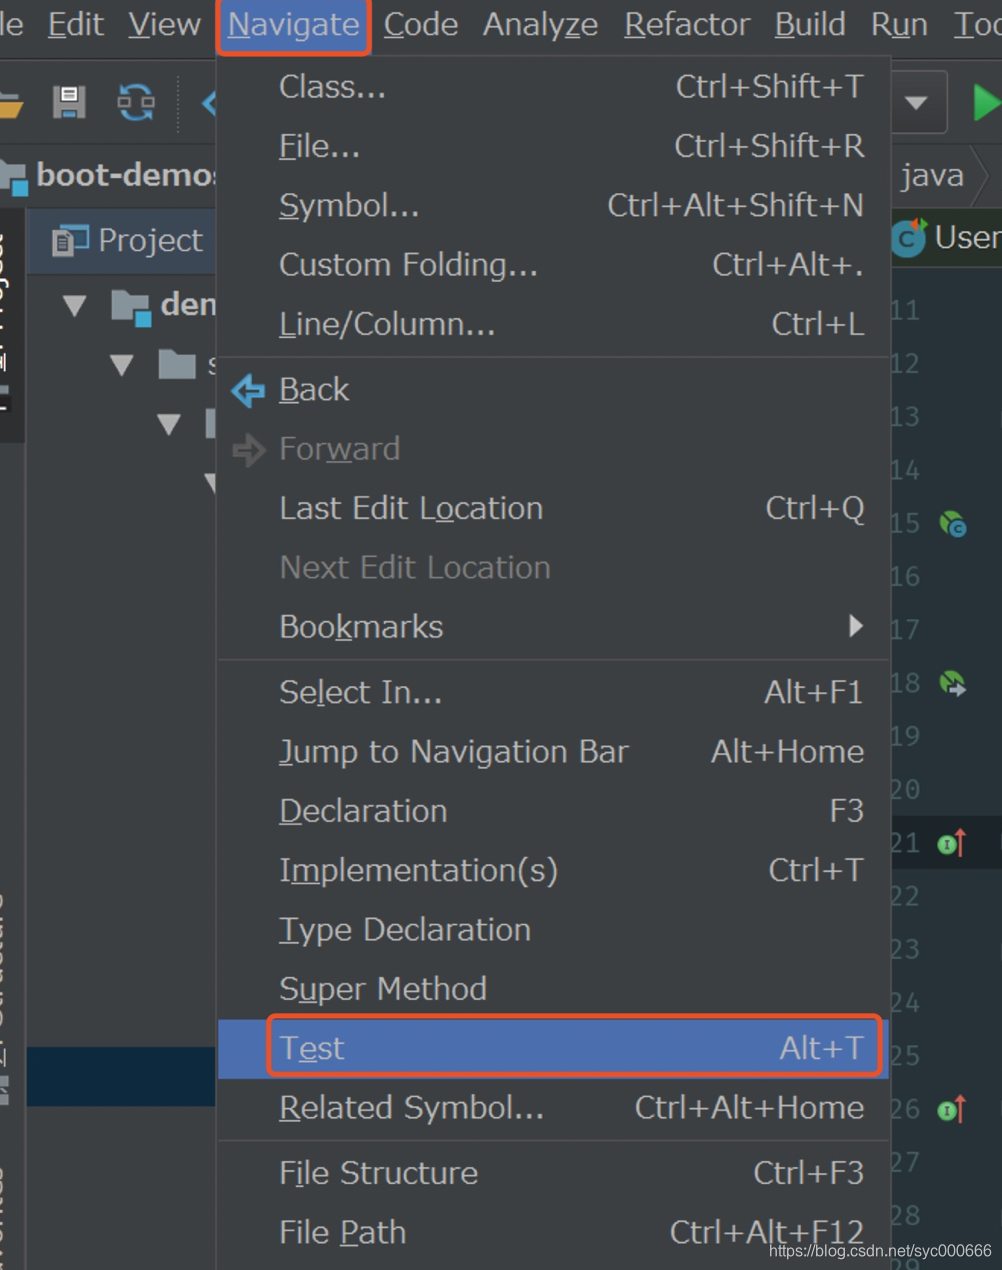1002x1270 pixels.
Task: Choose Jump to Navigation Bar
Action: pos(554,751)
